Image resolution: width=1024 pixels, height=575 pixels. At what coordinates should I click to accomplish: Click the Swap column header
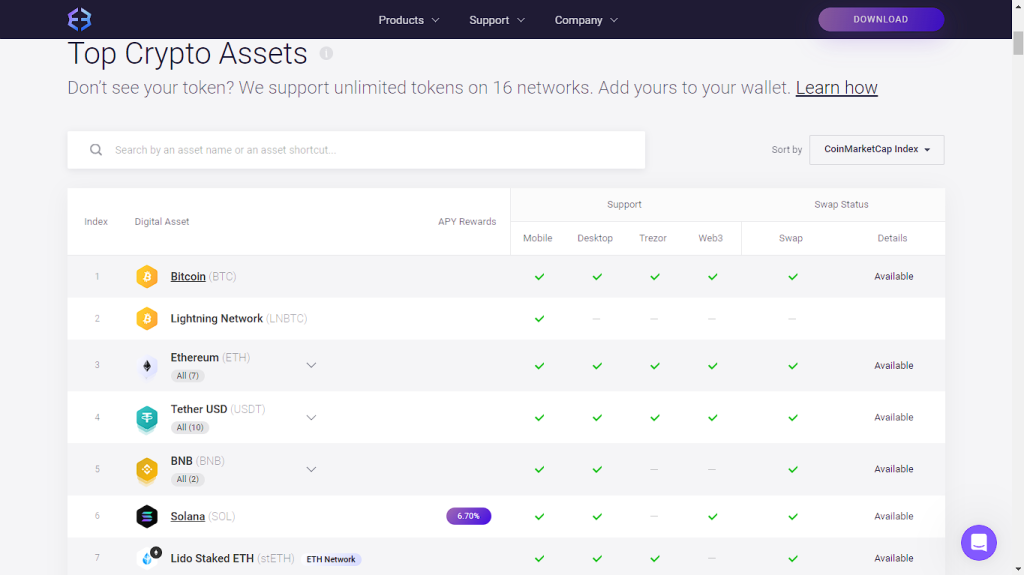coord(791,238)
